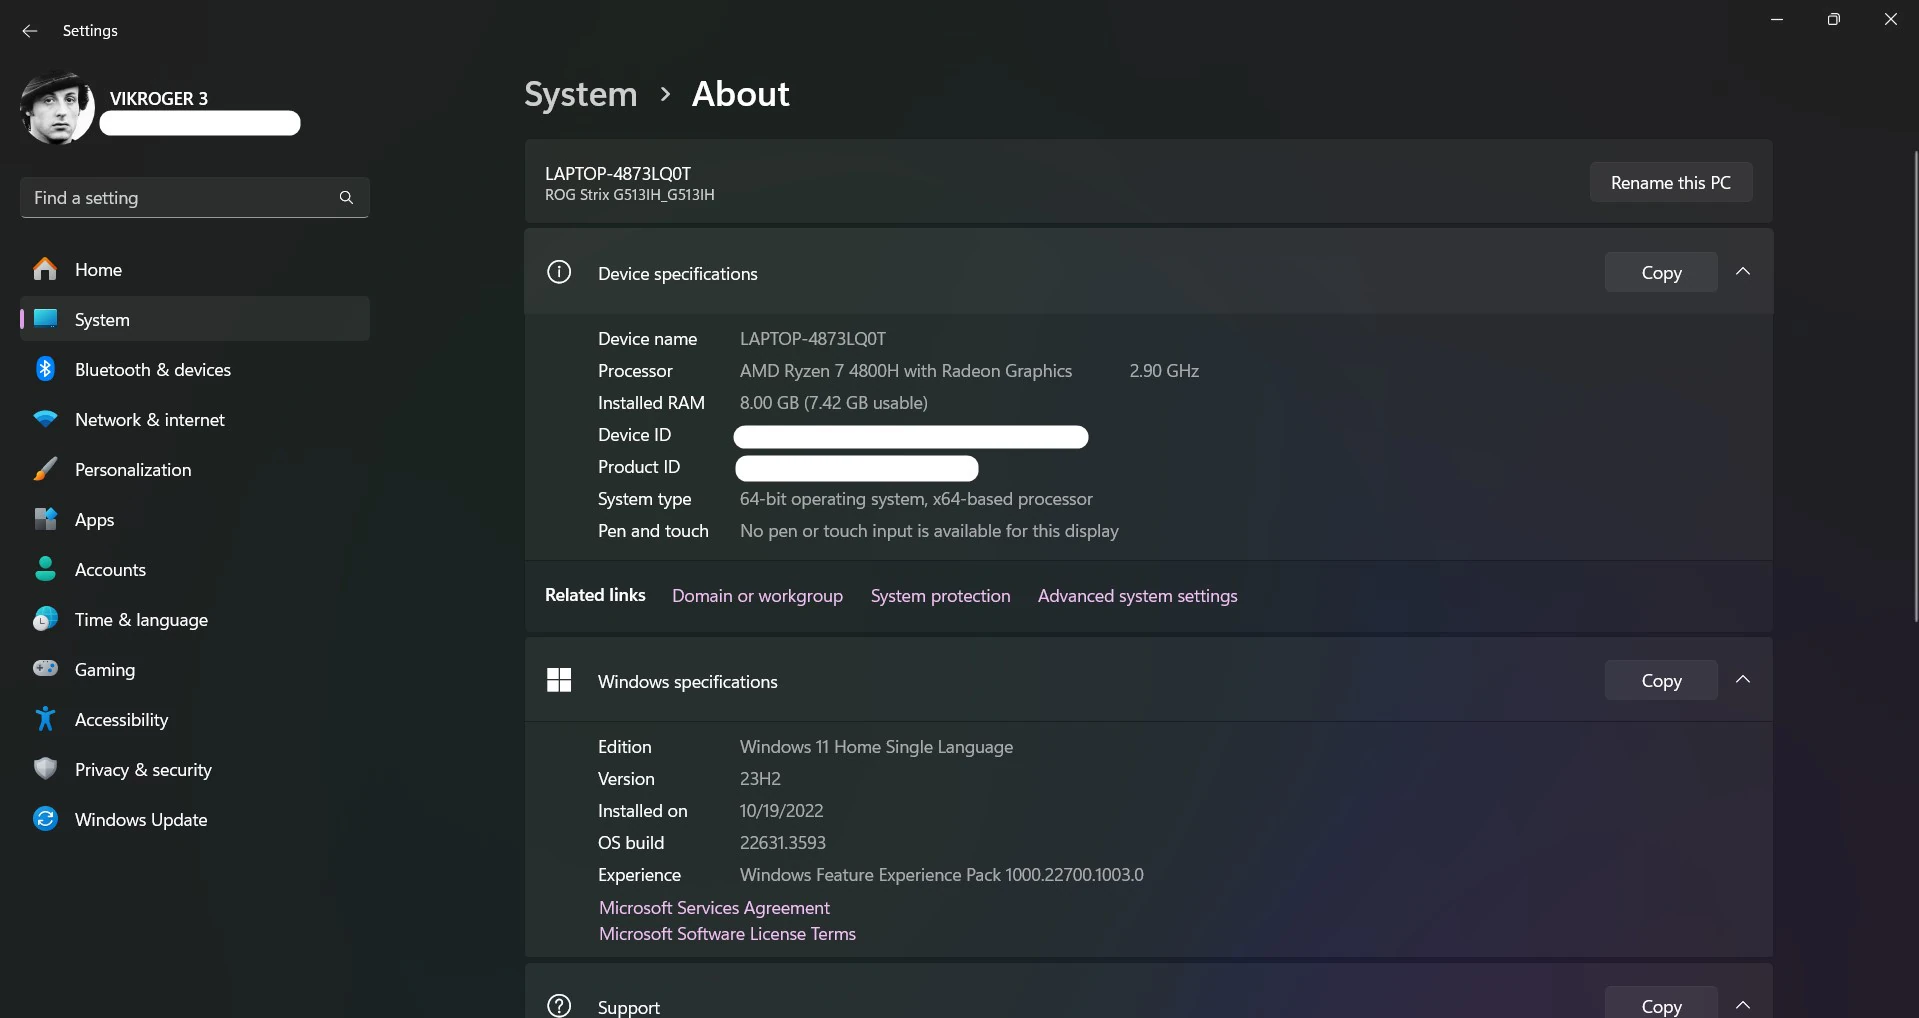Click the Windows Update refresh icon
This screenshot has height=1018, width=1919.
45,819
